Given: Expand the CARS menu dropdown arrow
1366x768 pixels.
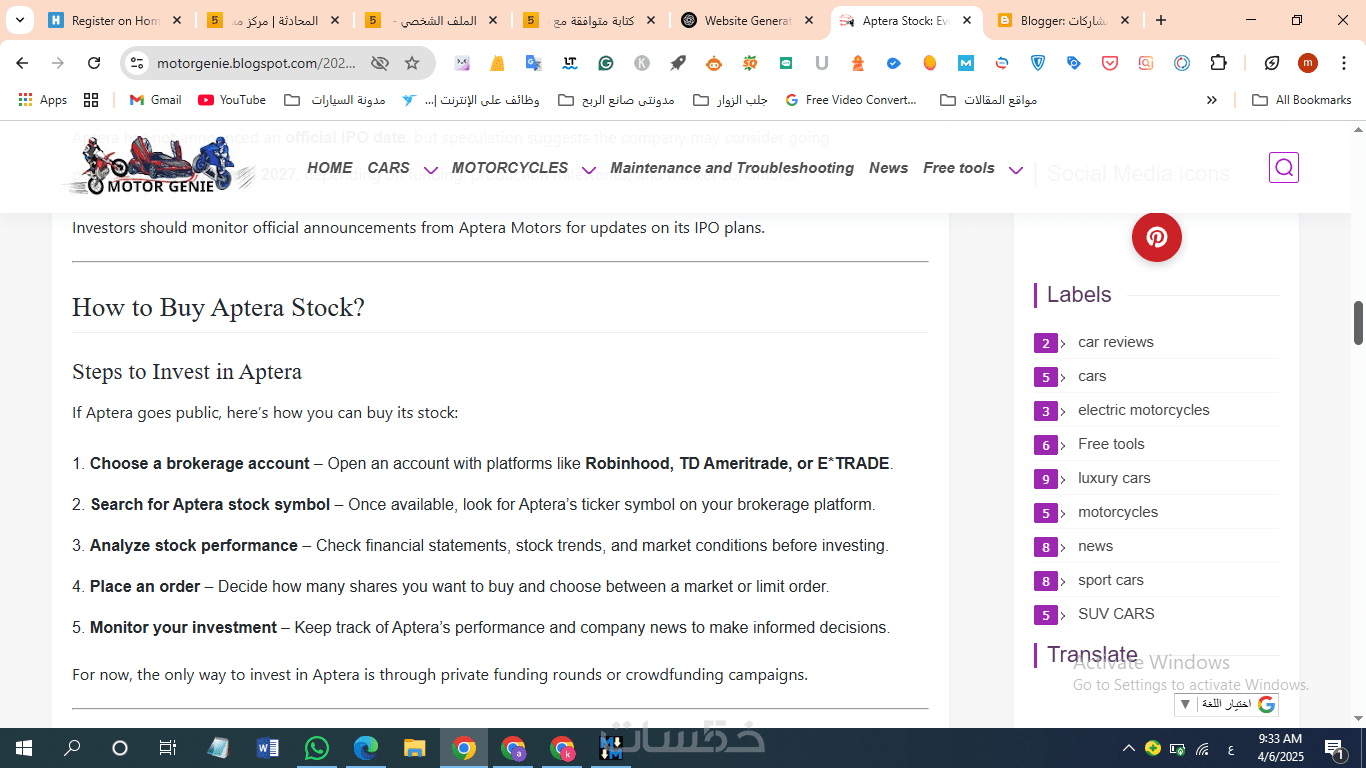Looking at the screenshot, I should click(431, 170).
